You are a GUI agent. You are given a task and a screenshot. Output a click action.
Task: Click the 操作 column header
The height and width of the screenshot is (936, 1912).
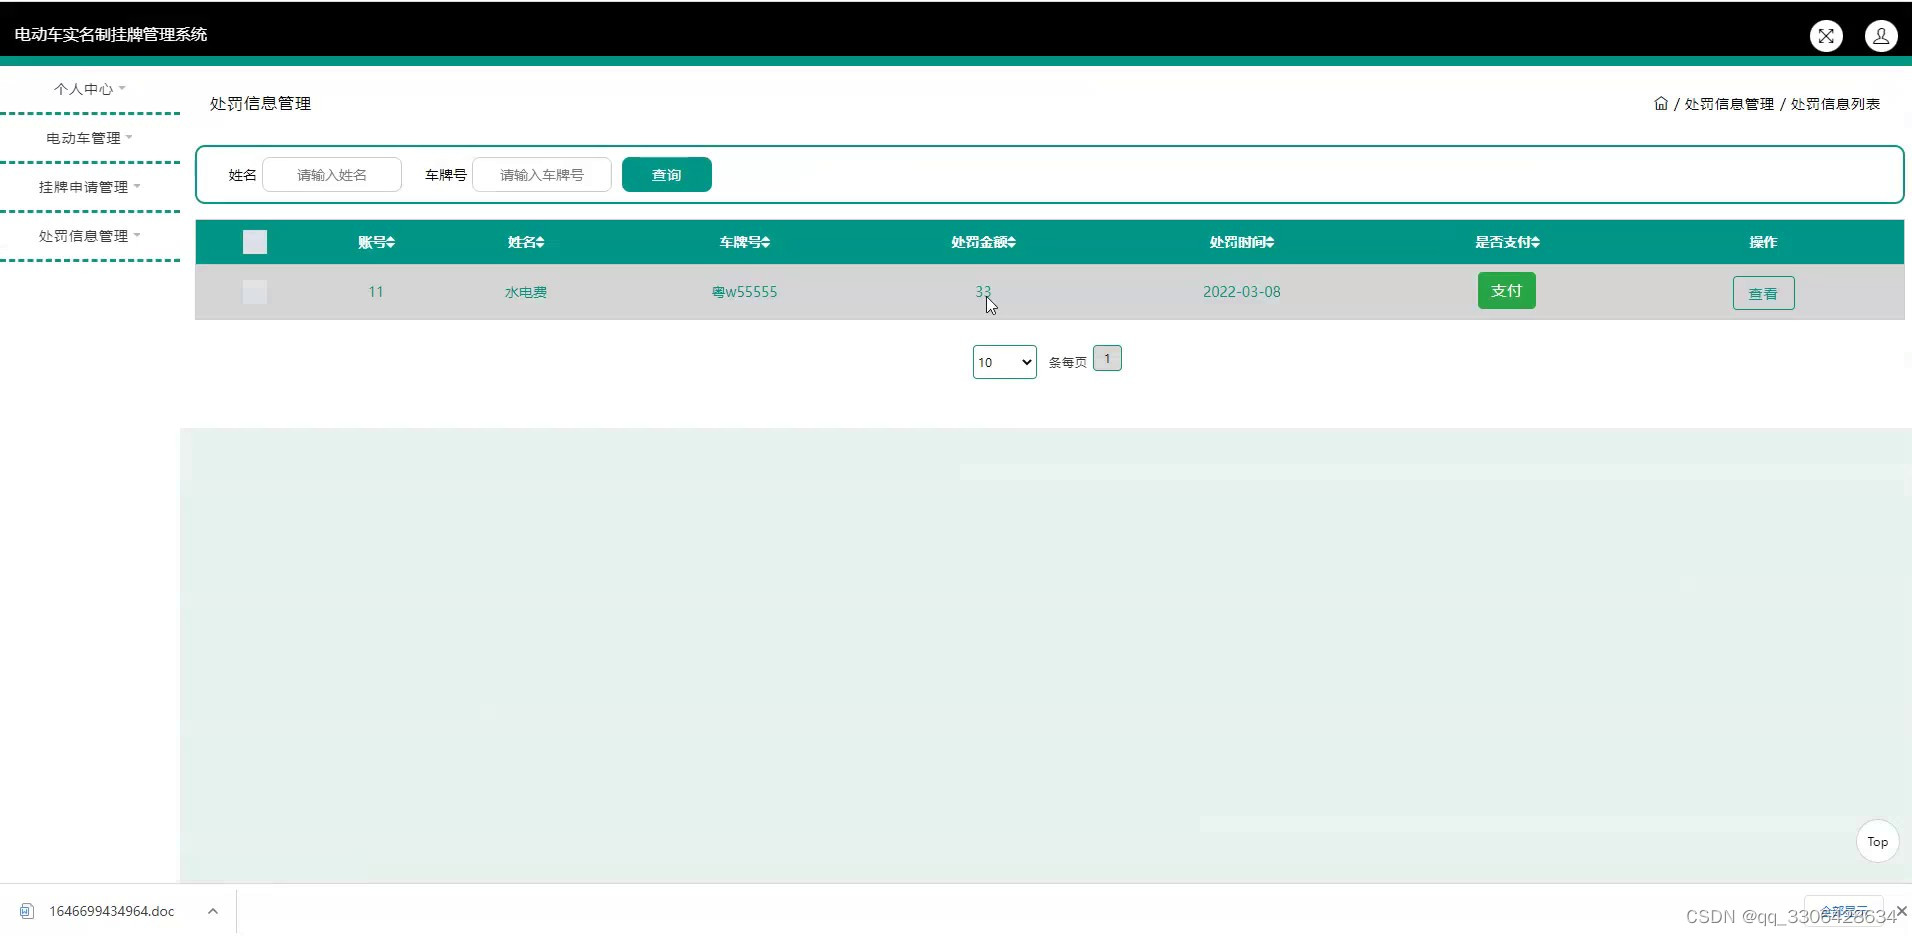[x=1763, y=242]
